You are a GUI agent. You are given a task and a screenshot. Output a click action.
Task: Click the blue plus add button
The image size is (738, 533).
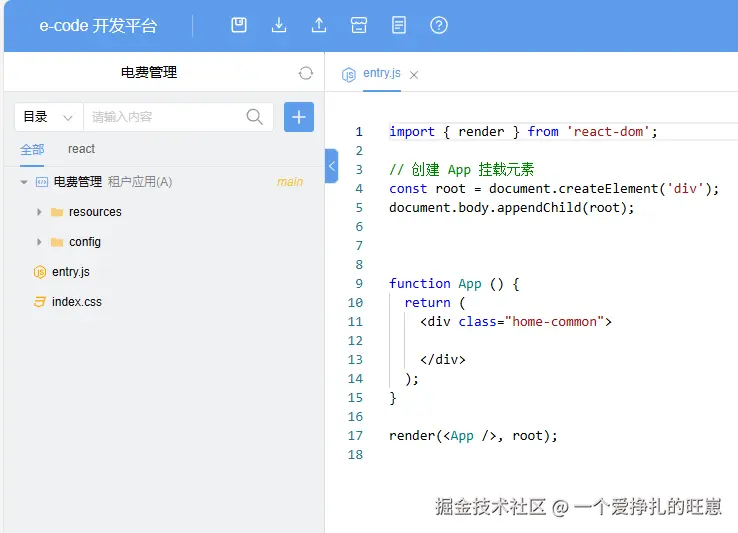[299, 117]
